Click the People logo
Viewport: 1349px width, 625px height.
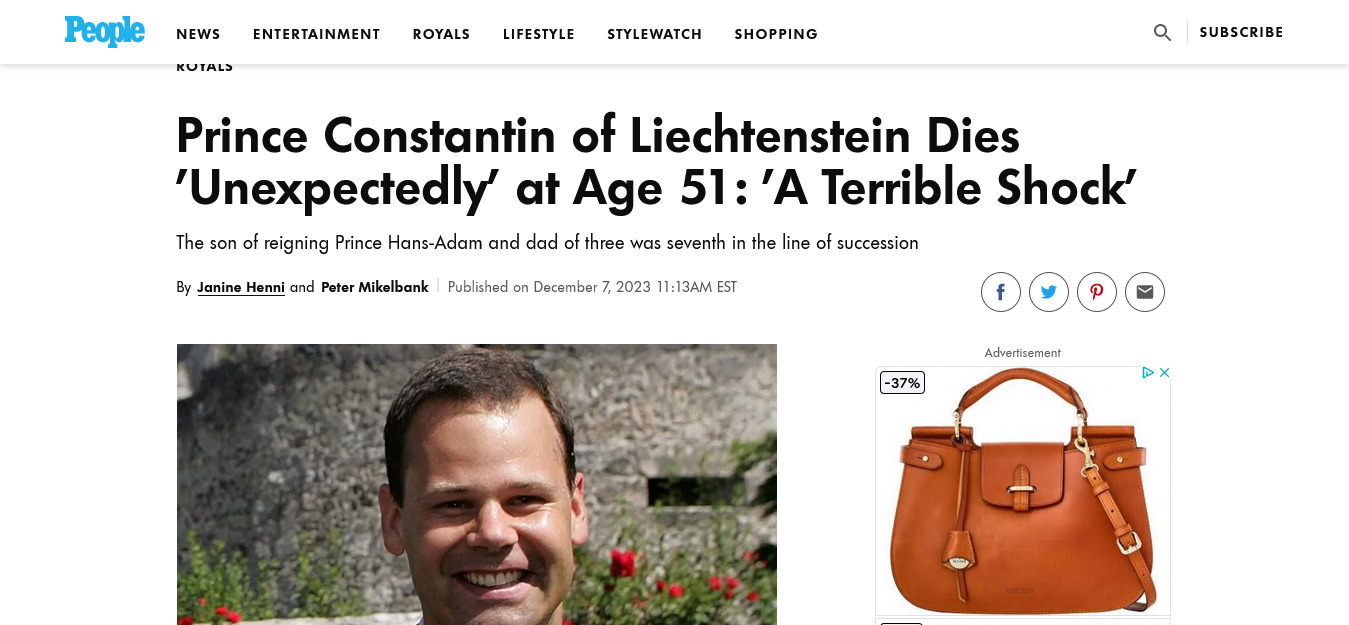pos(105,32)
